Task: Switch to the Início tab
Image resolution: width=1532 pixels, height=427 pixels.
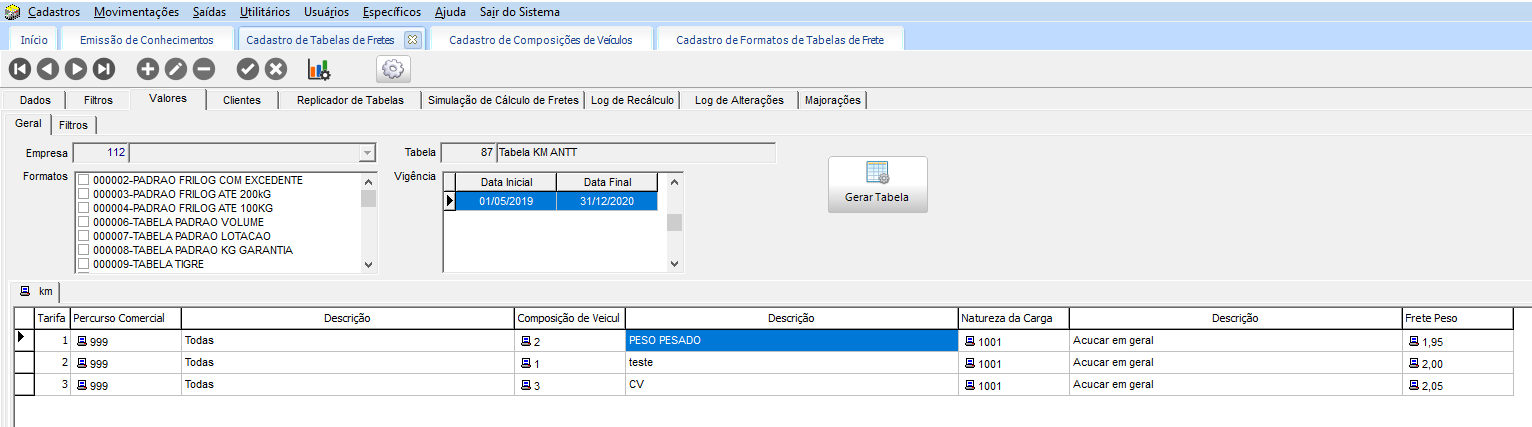Action: [34, 40]
